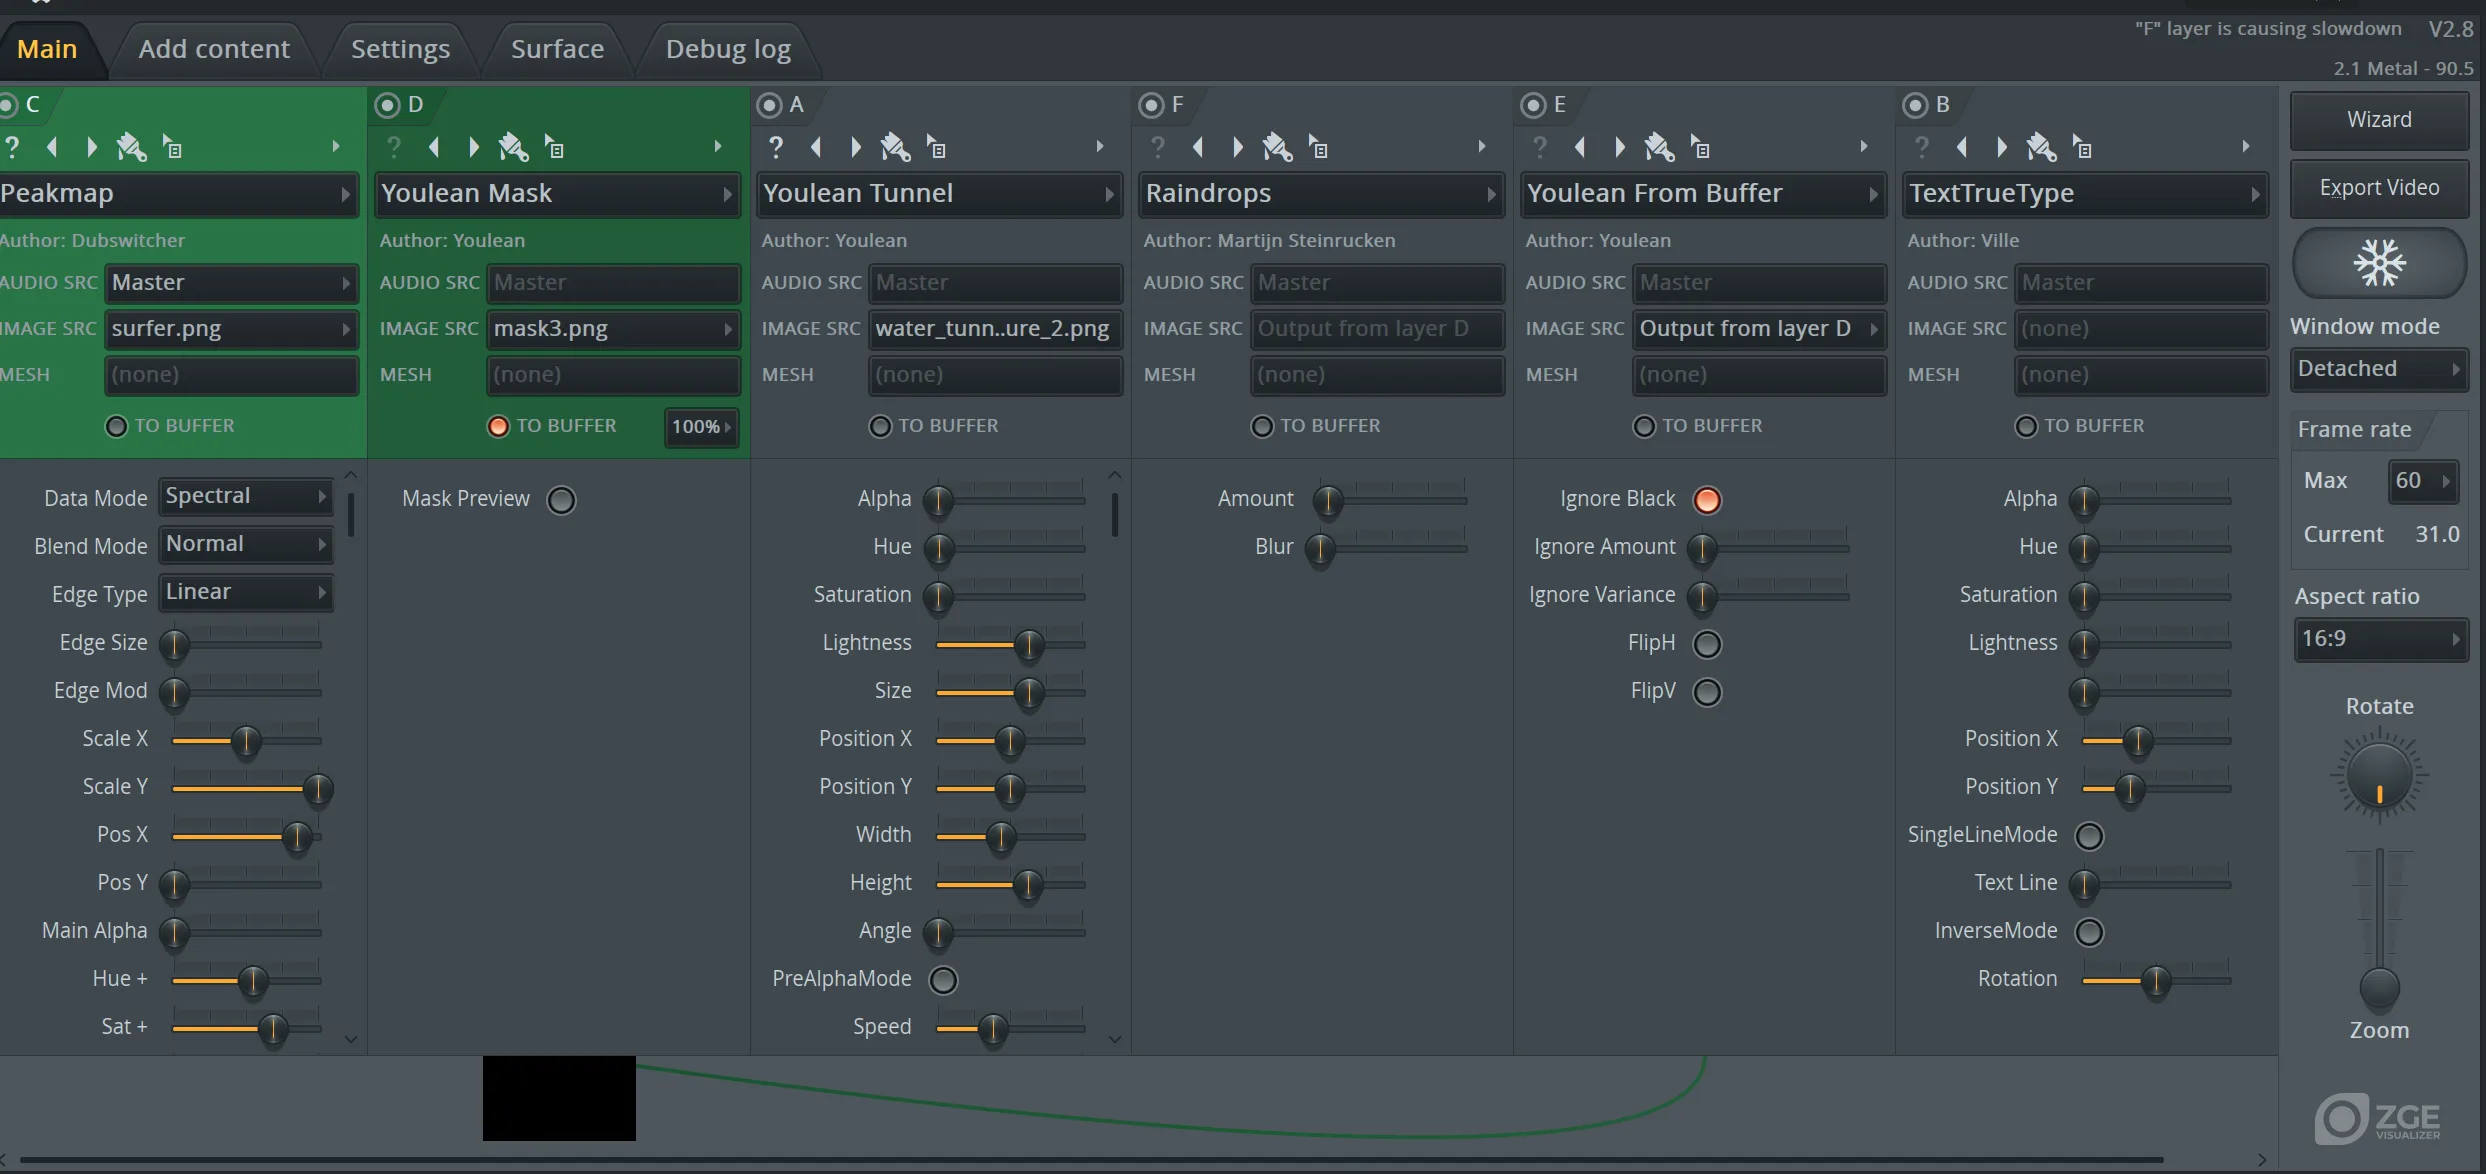
Task: Click the Rotate knob
Action: click(2379, 775)
